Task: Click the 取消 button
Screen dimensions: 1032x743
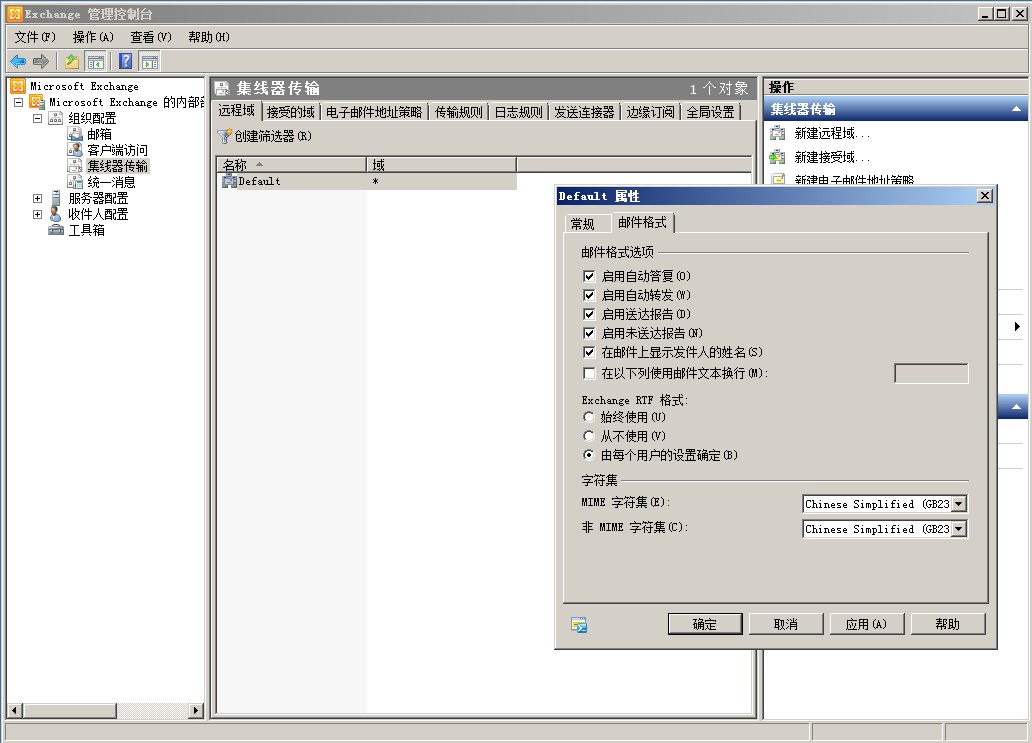Action: [x=786, y=624]
